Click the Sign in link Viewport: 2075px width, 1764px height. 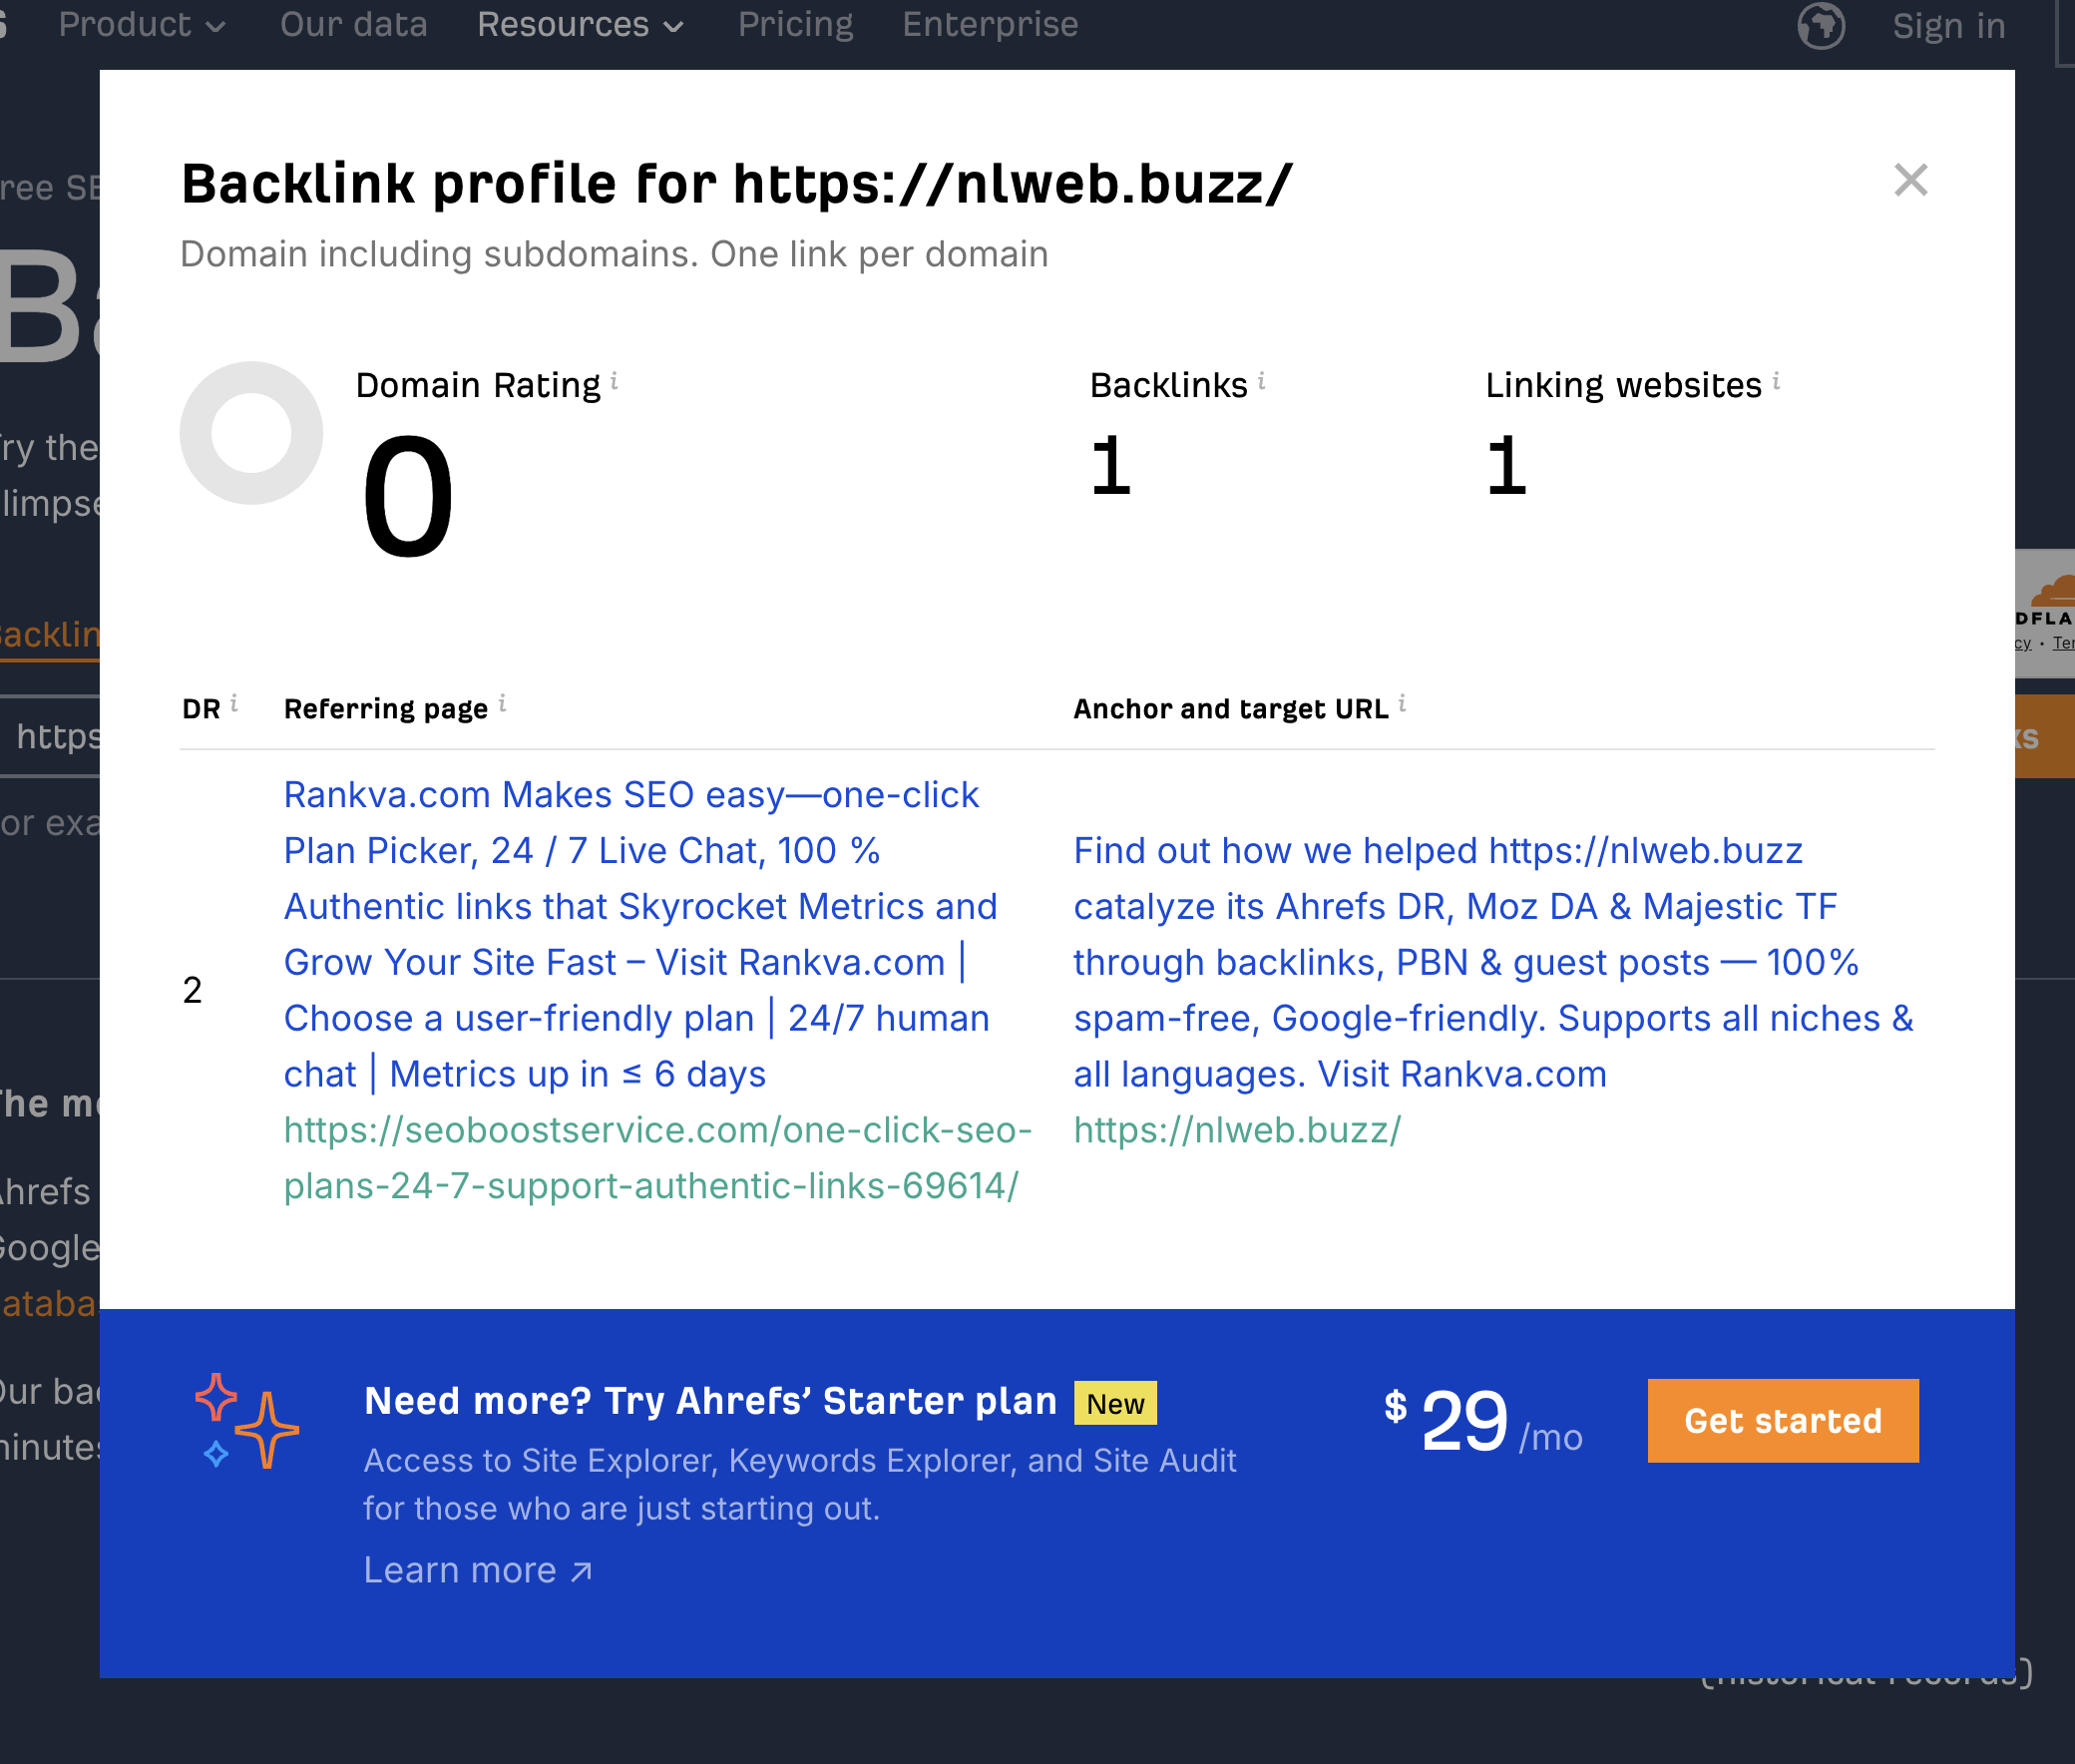tap(1948, 26)
